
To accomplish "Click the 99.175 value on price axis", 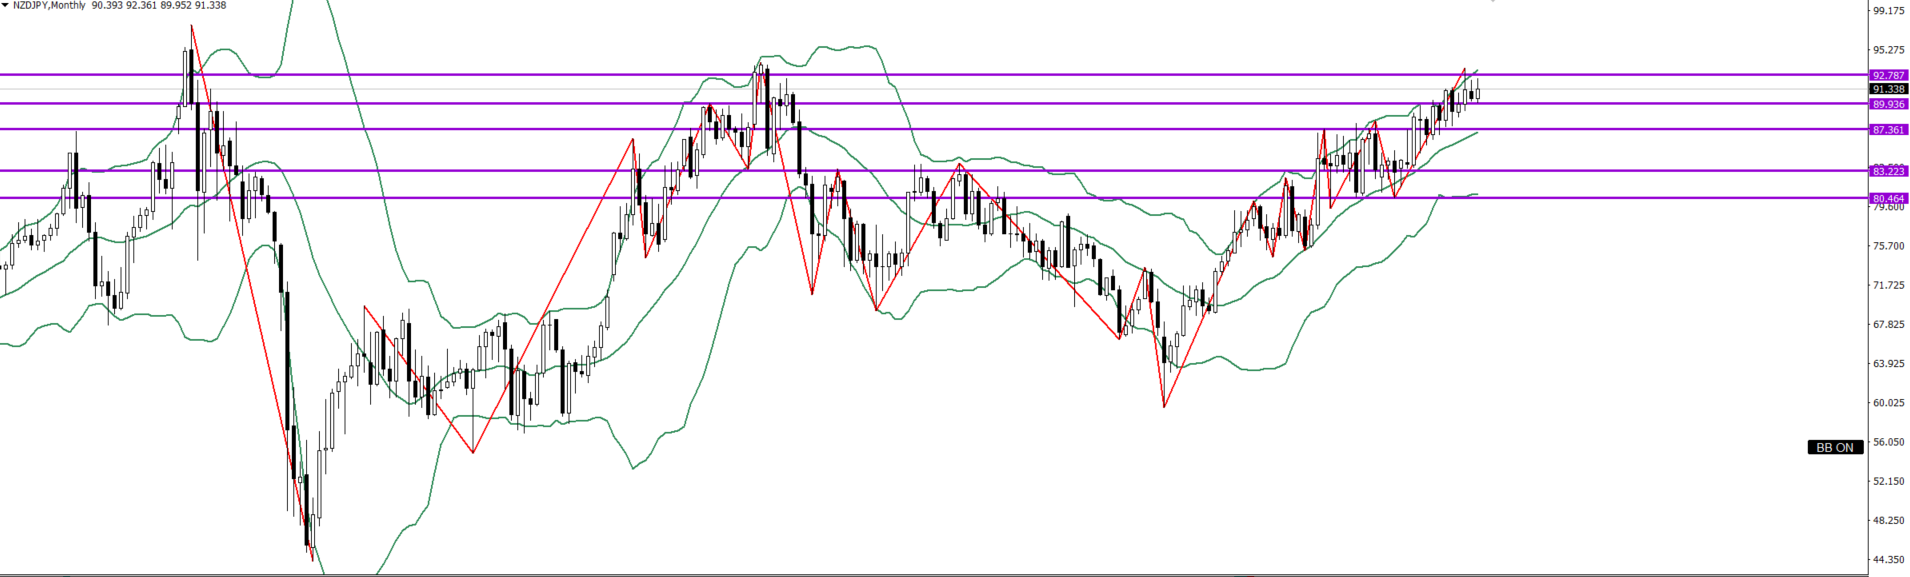I will click(1888, 11).
